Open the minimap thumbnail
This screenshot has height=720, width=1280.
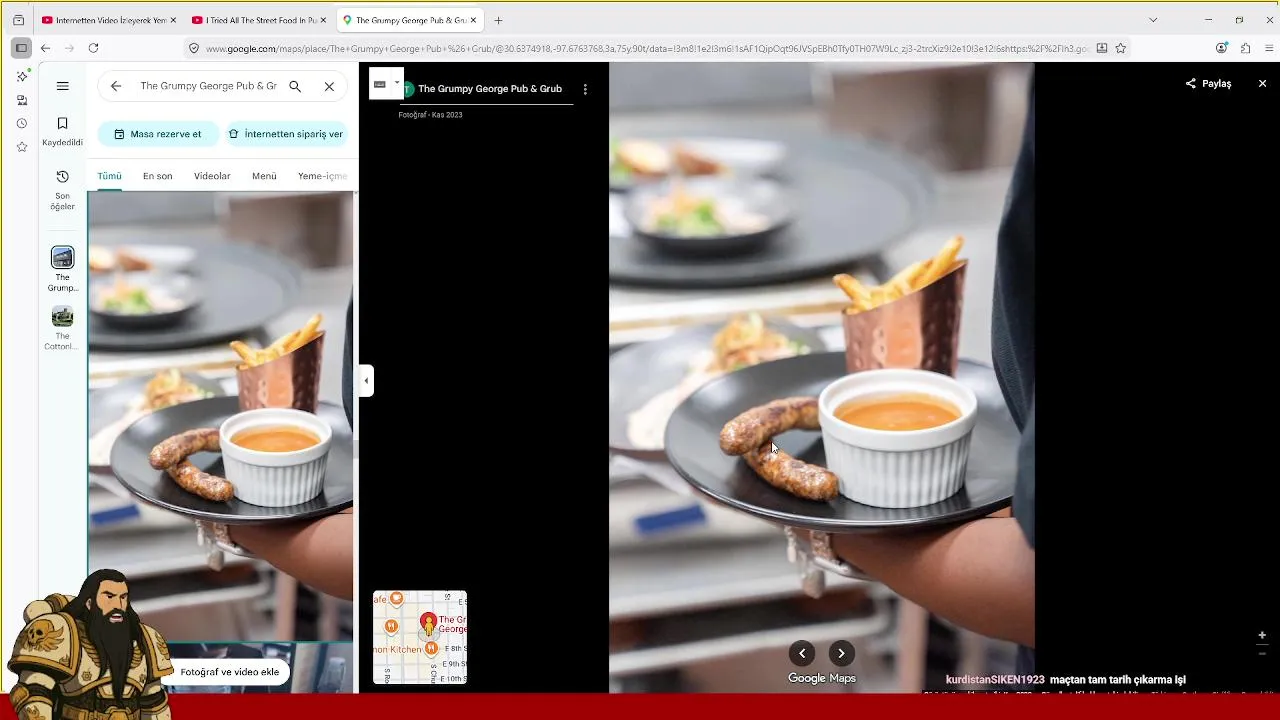[420, 637]
